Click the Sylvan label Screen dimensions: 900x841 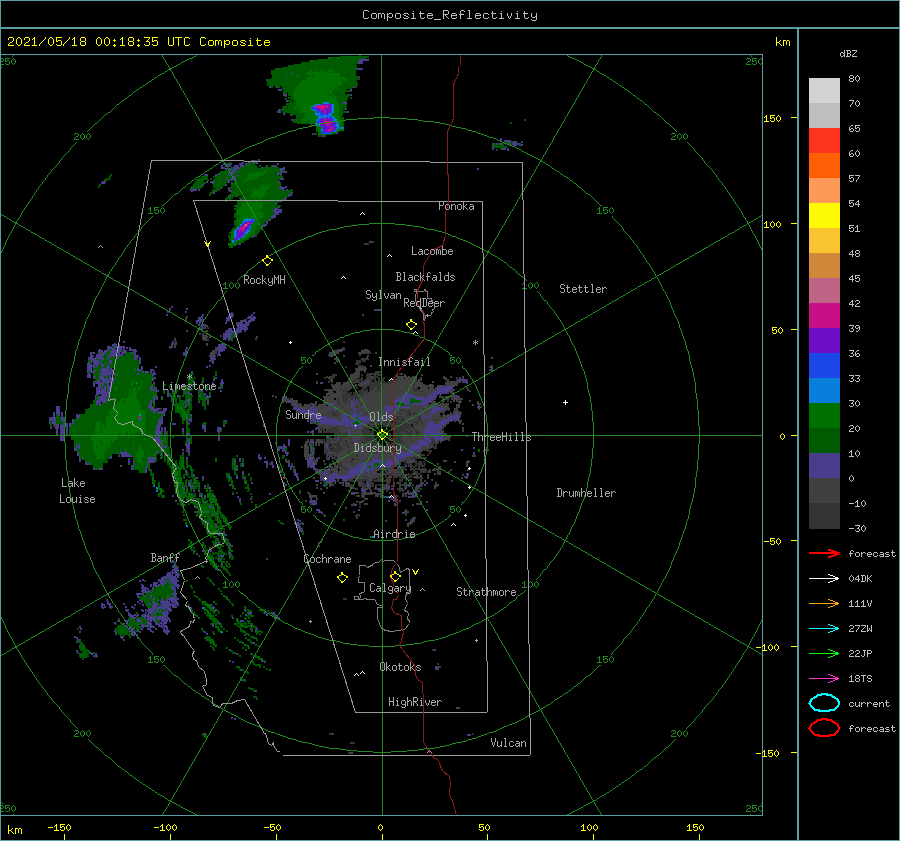383,295
